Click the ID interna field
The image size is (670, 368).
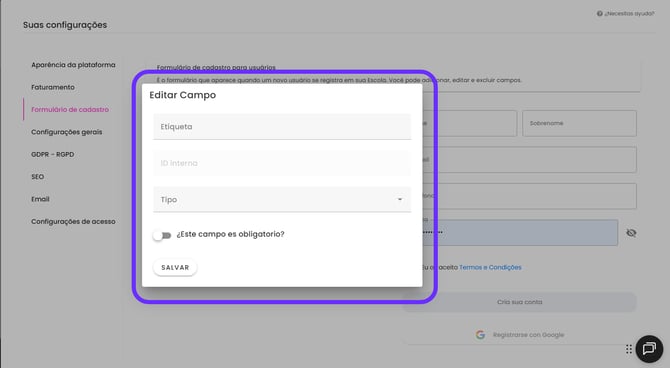pyautogui.click(x=282, y=163)
